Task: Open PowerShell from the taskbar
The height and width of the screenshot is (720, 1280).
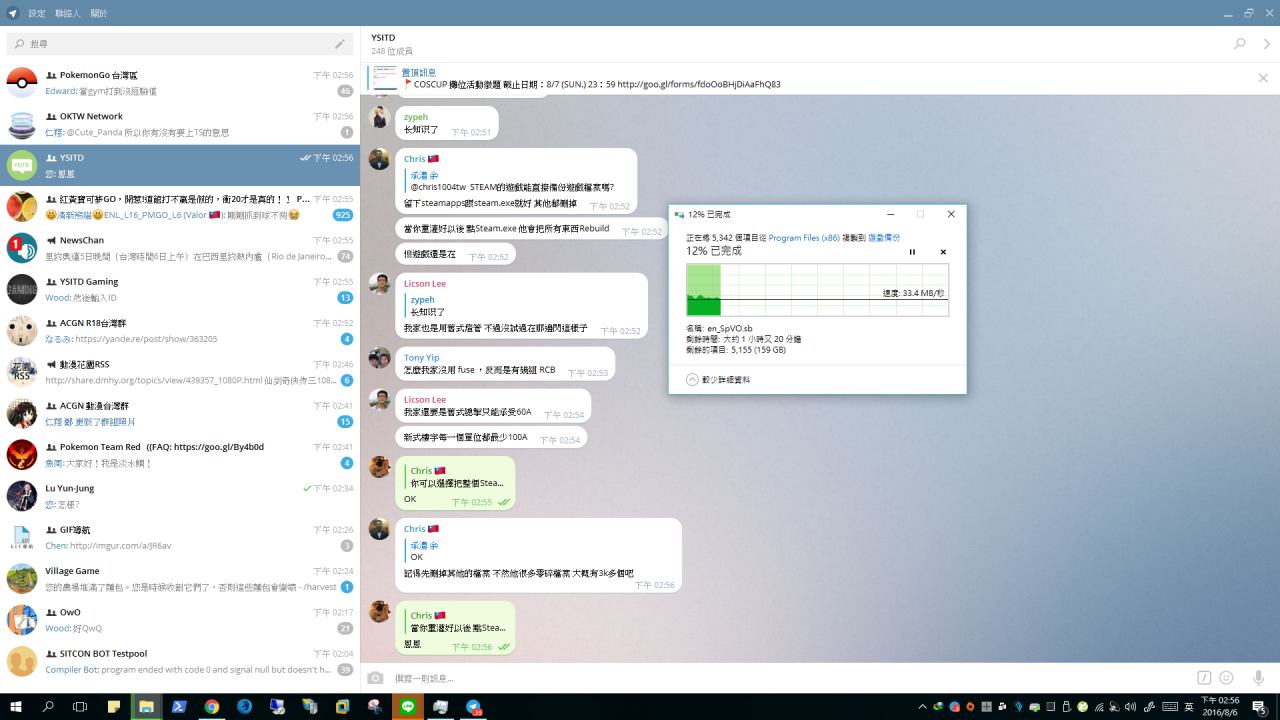Action: pos(179,706)
